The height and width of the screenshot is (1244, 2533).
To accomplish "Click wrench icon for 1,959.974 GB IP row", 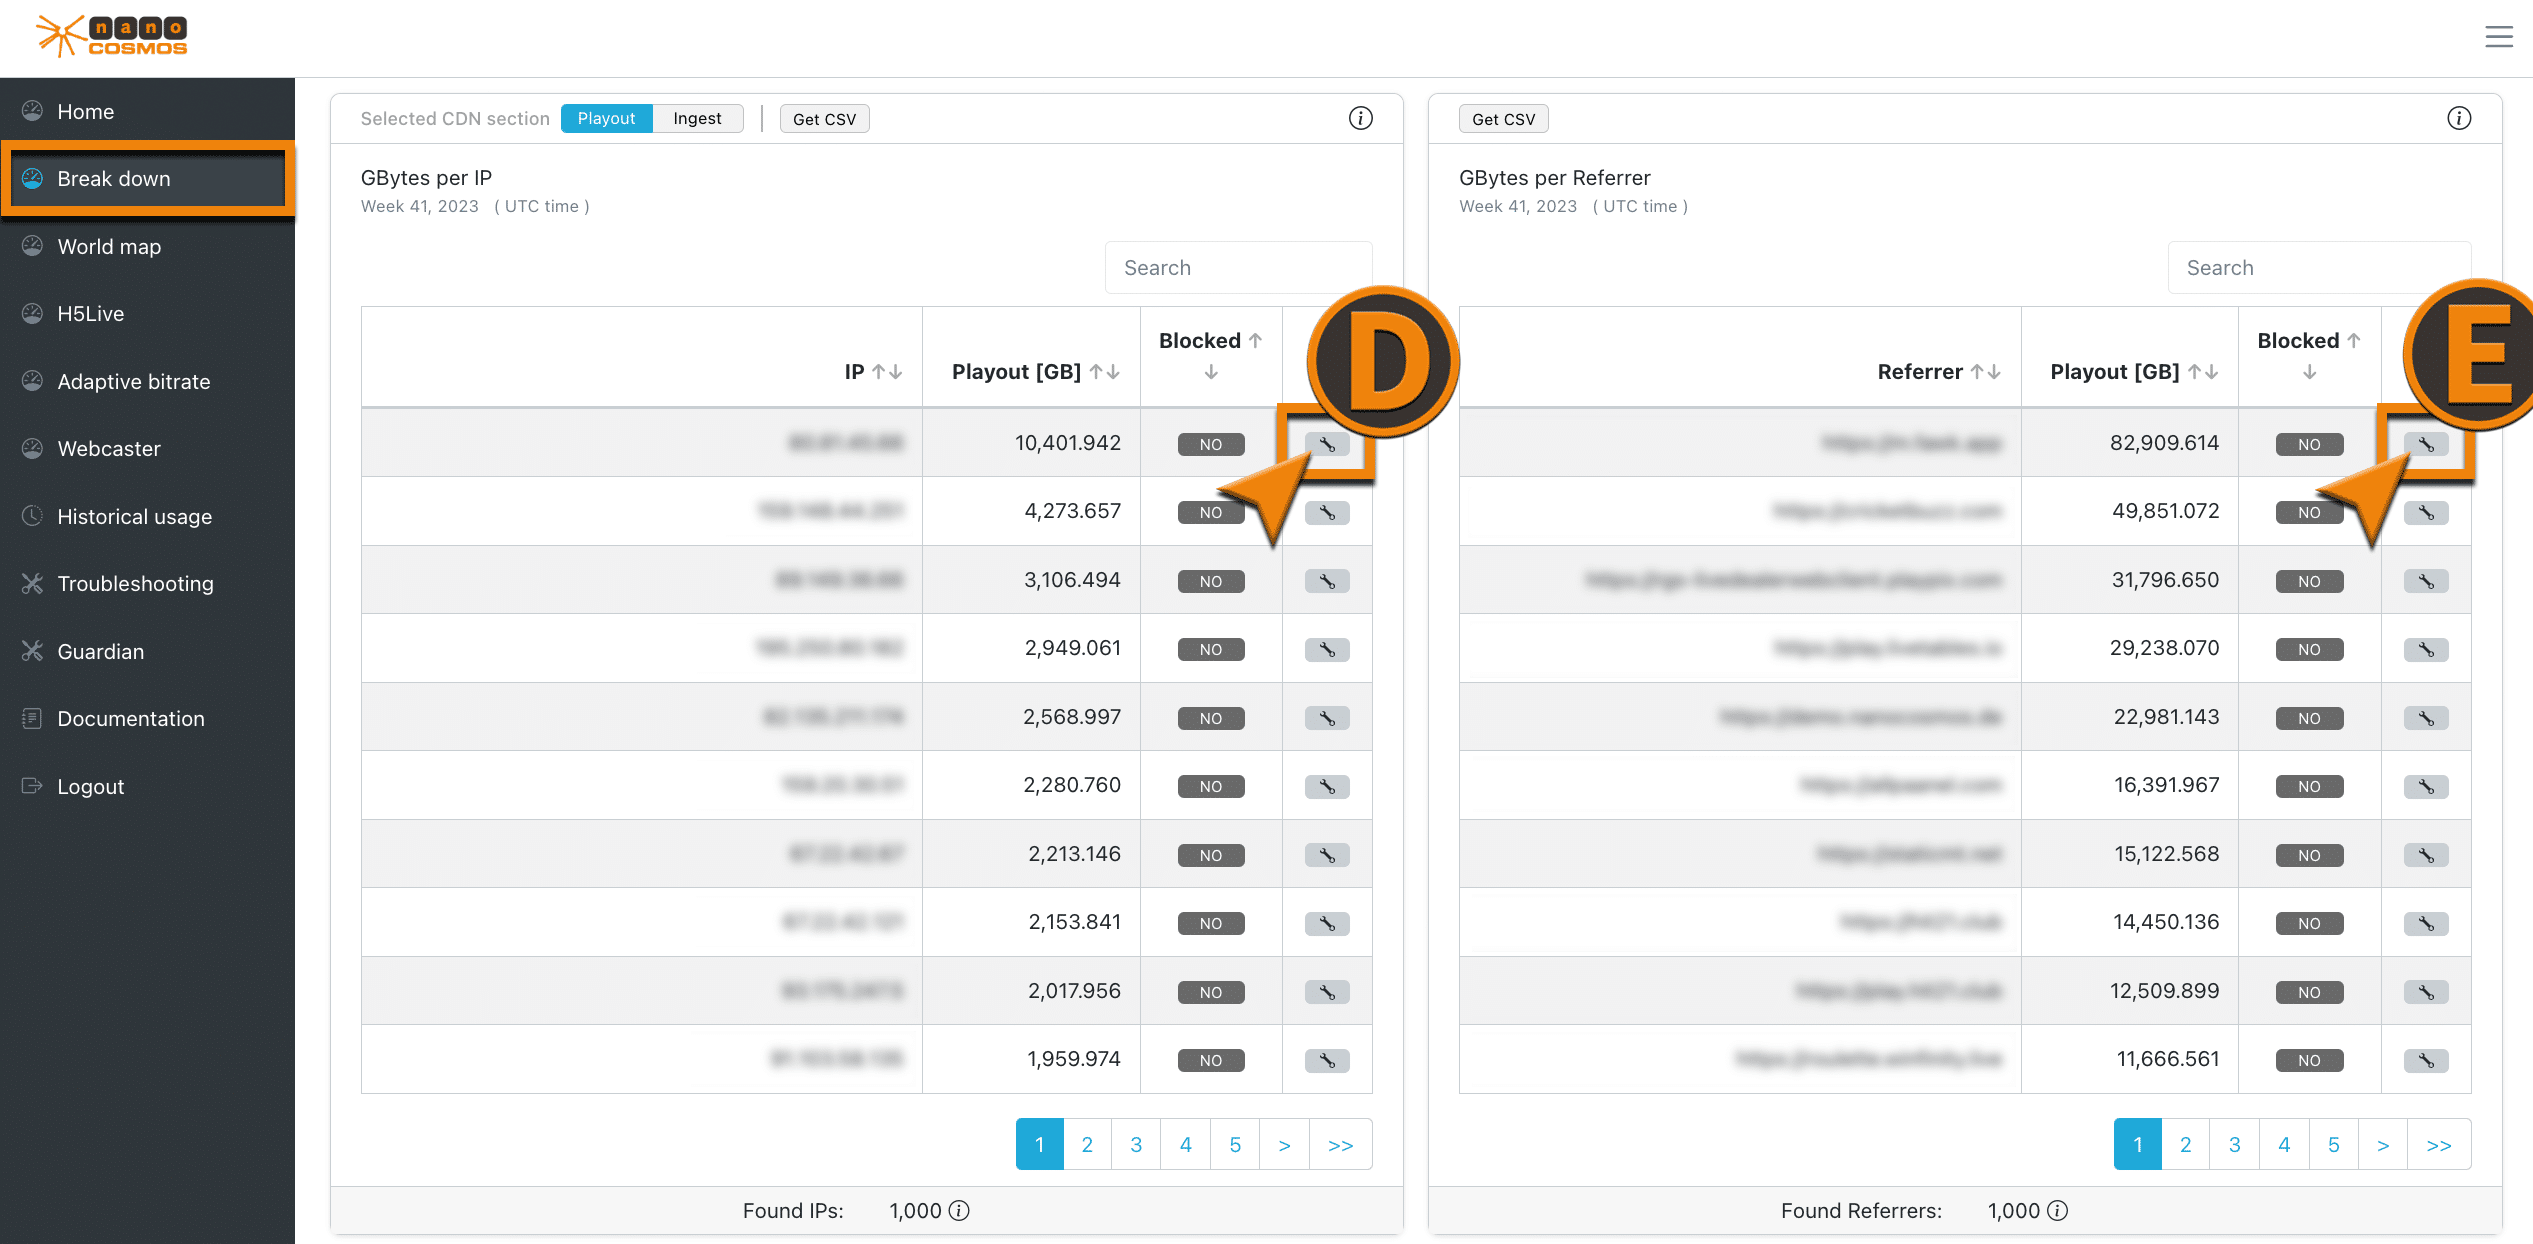I will [1326, 1060].
